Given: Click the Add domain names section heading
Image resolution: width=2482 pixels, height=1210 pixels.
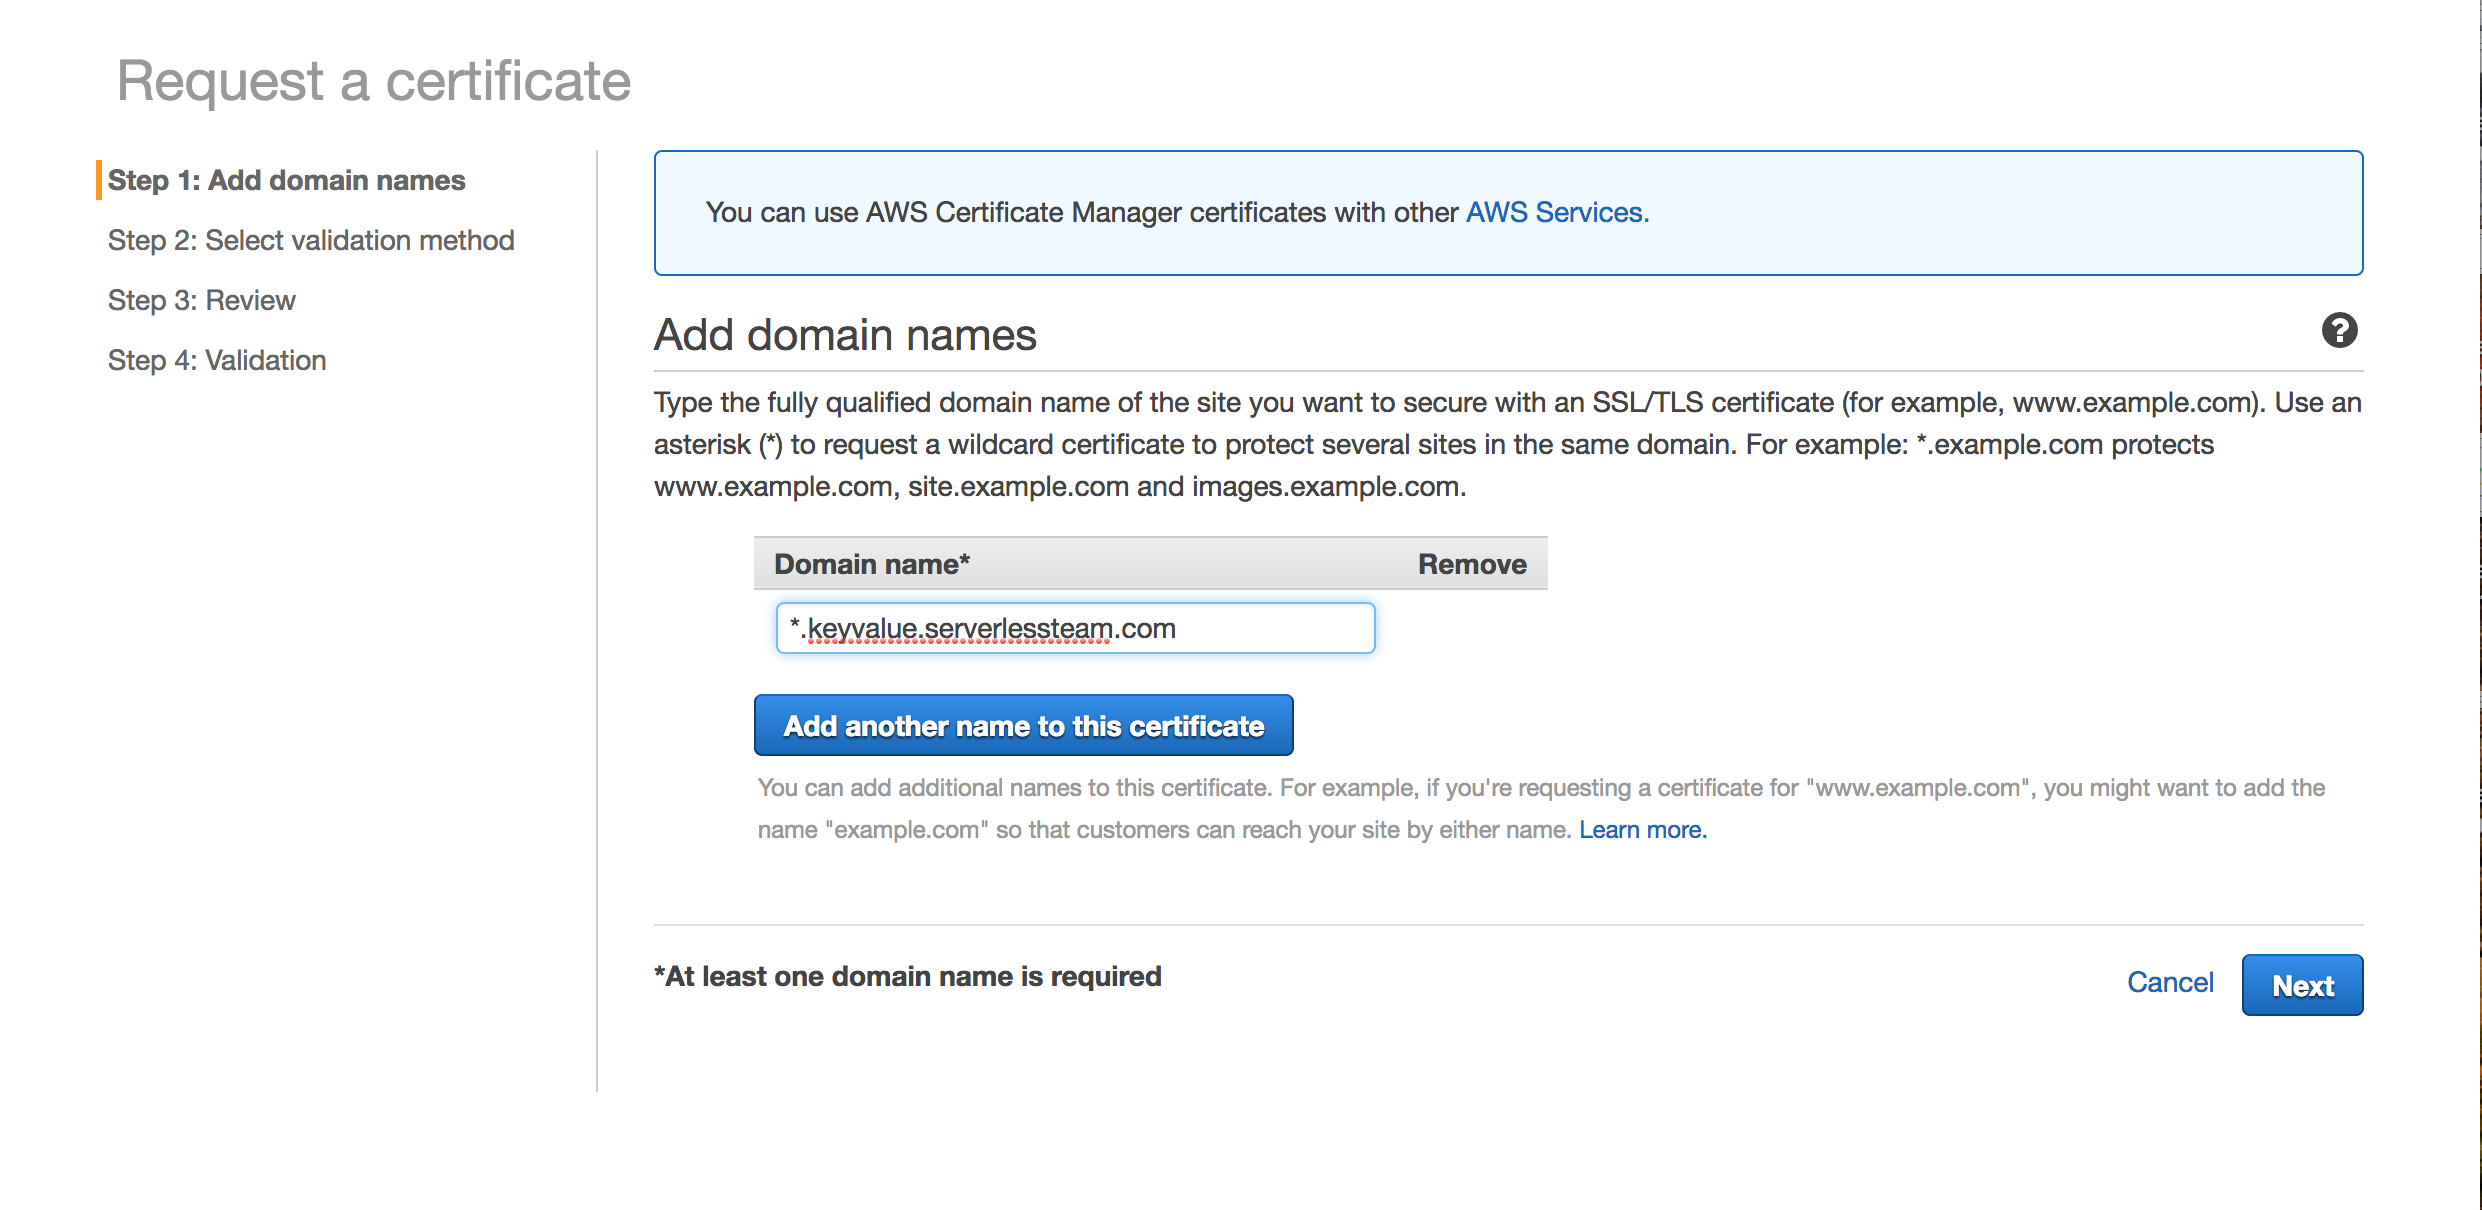Looking at the screenshot, I should pyautogui.click(x=845, y=334).
